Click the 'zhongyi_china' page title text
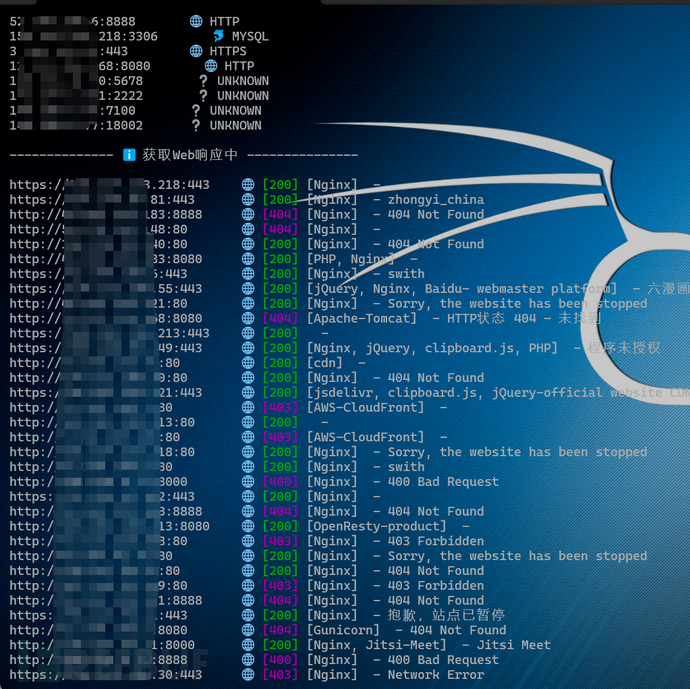This screenshot has height=689, width=690. tap(436, 199)
